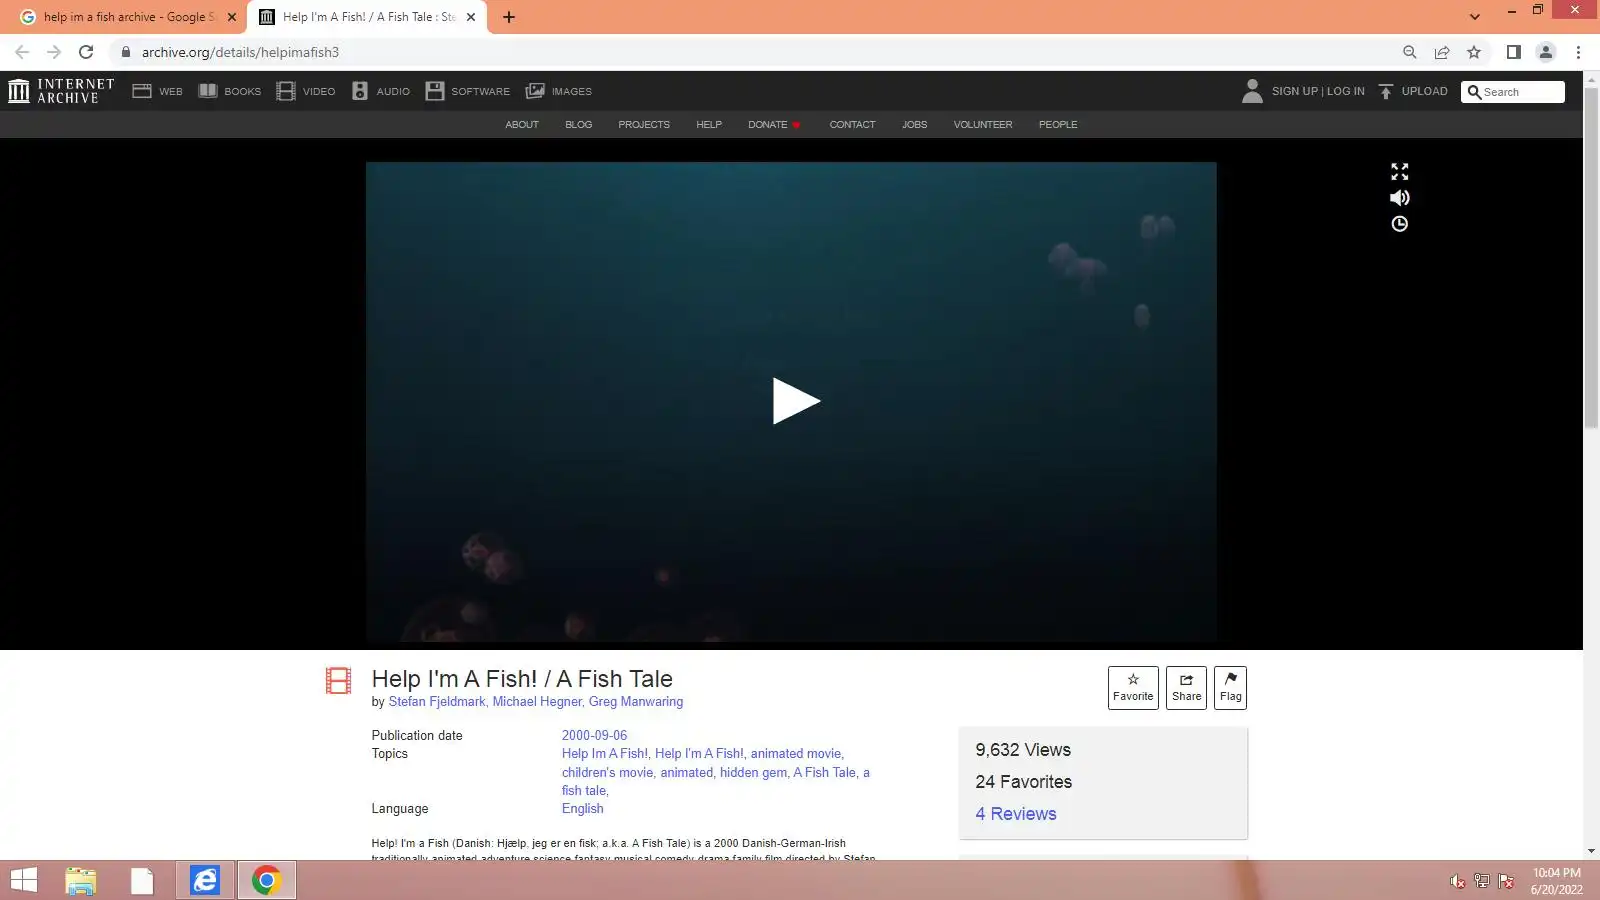Click the Upload arrow icon
1600x900 pixels.
pyautogui.click(x=1386, y=91)
